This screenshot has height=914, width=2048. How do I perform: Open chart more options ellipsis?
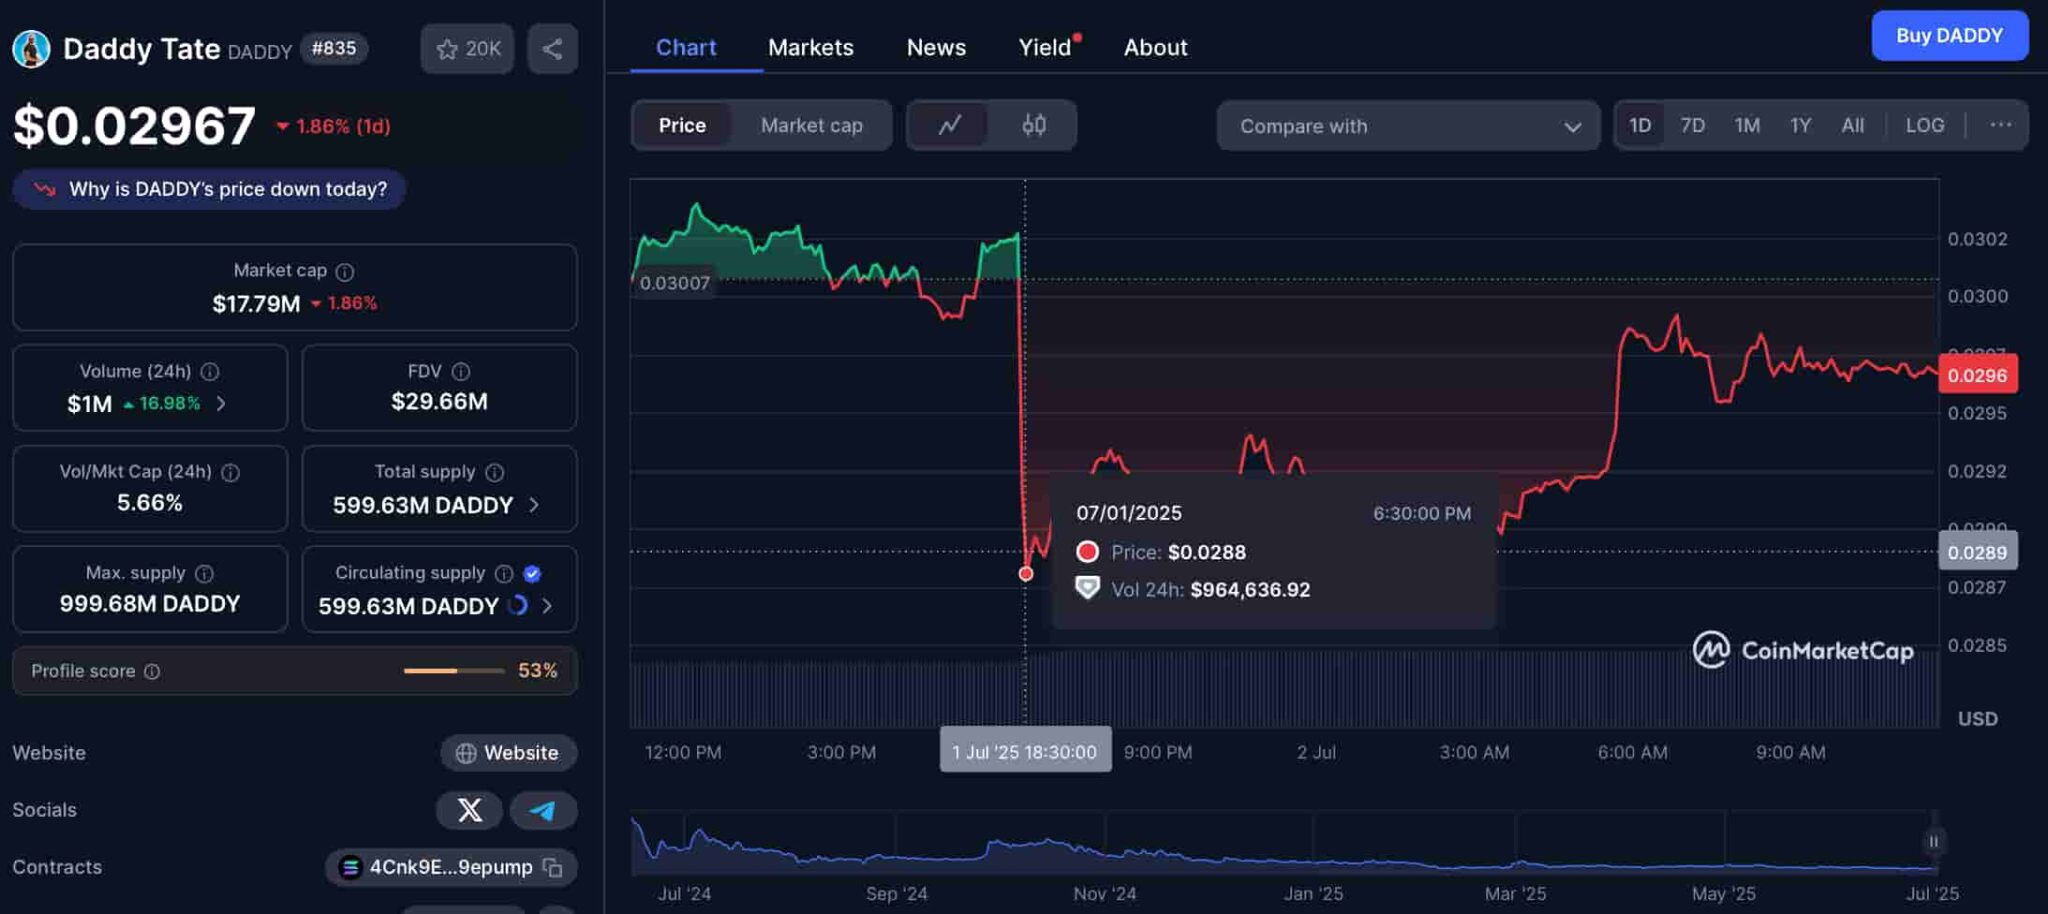pos(2000,125)
